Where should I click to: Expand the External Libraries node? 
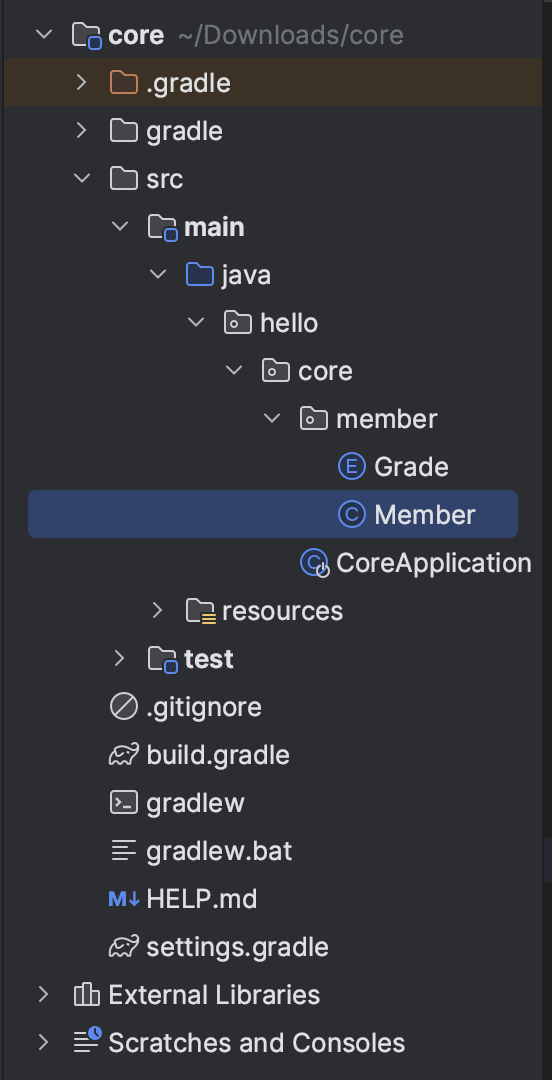click(x=43, y=995)
